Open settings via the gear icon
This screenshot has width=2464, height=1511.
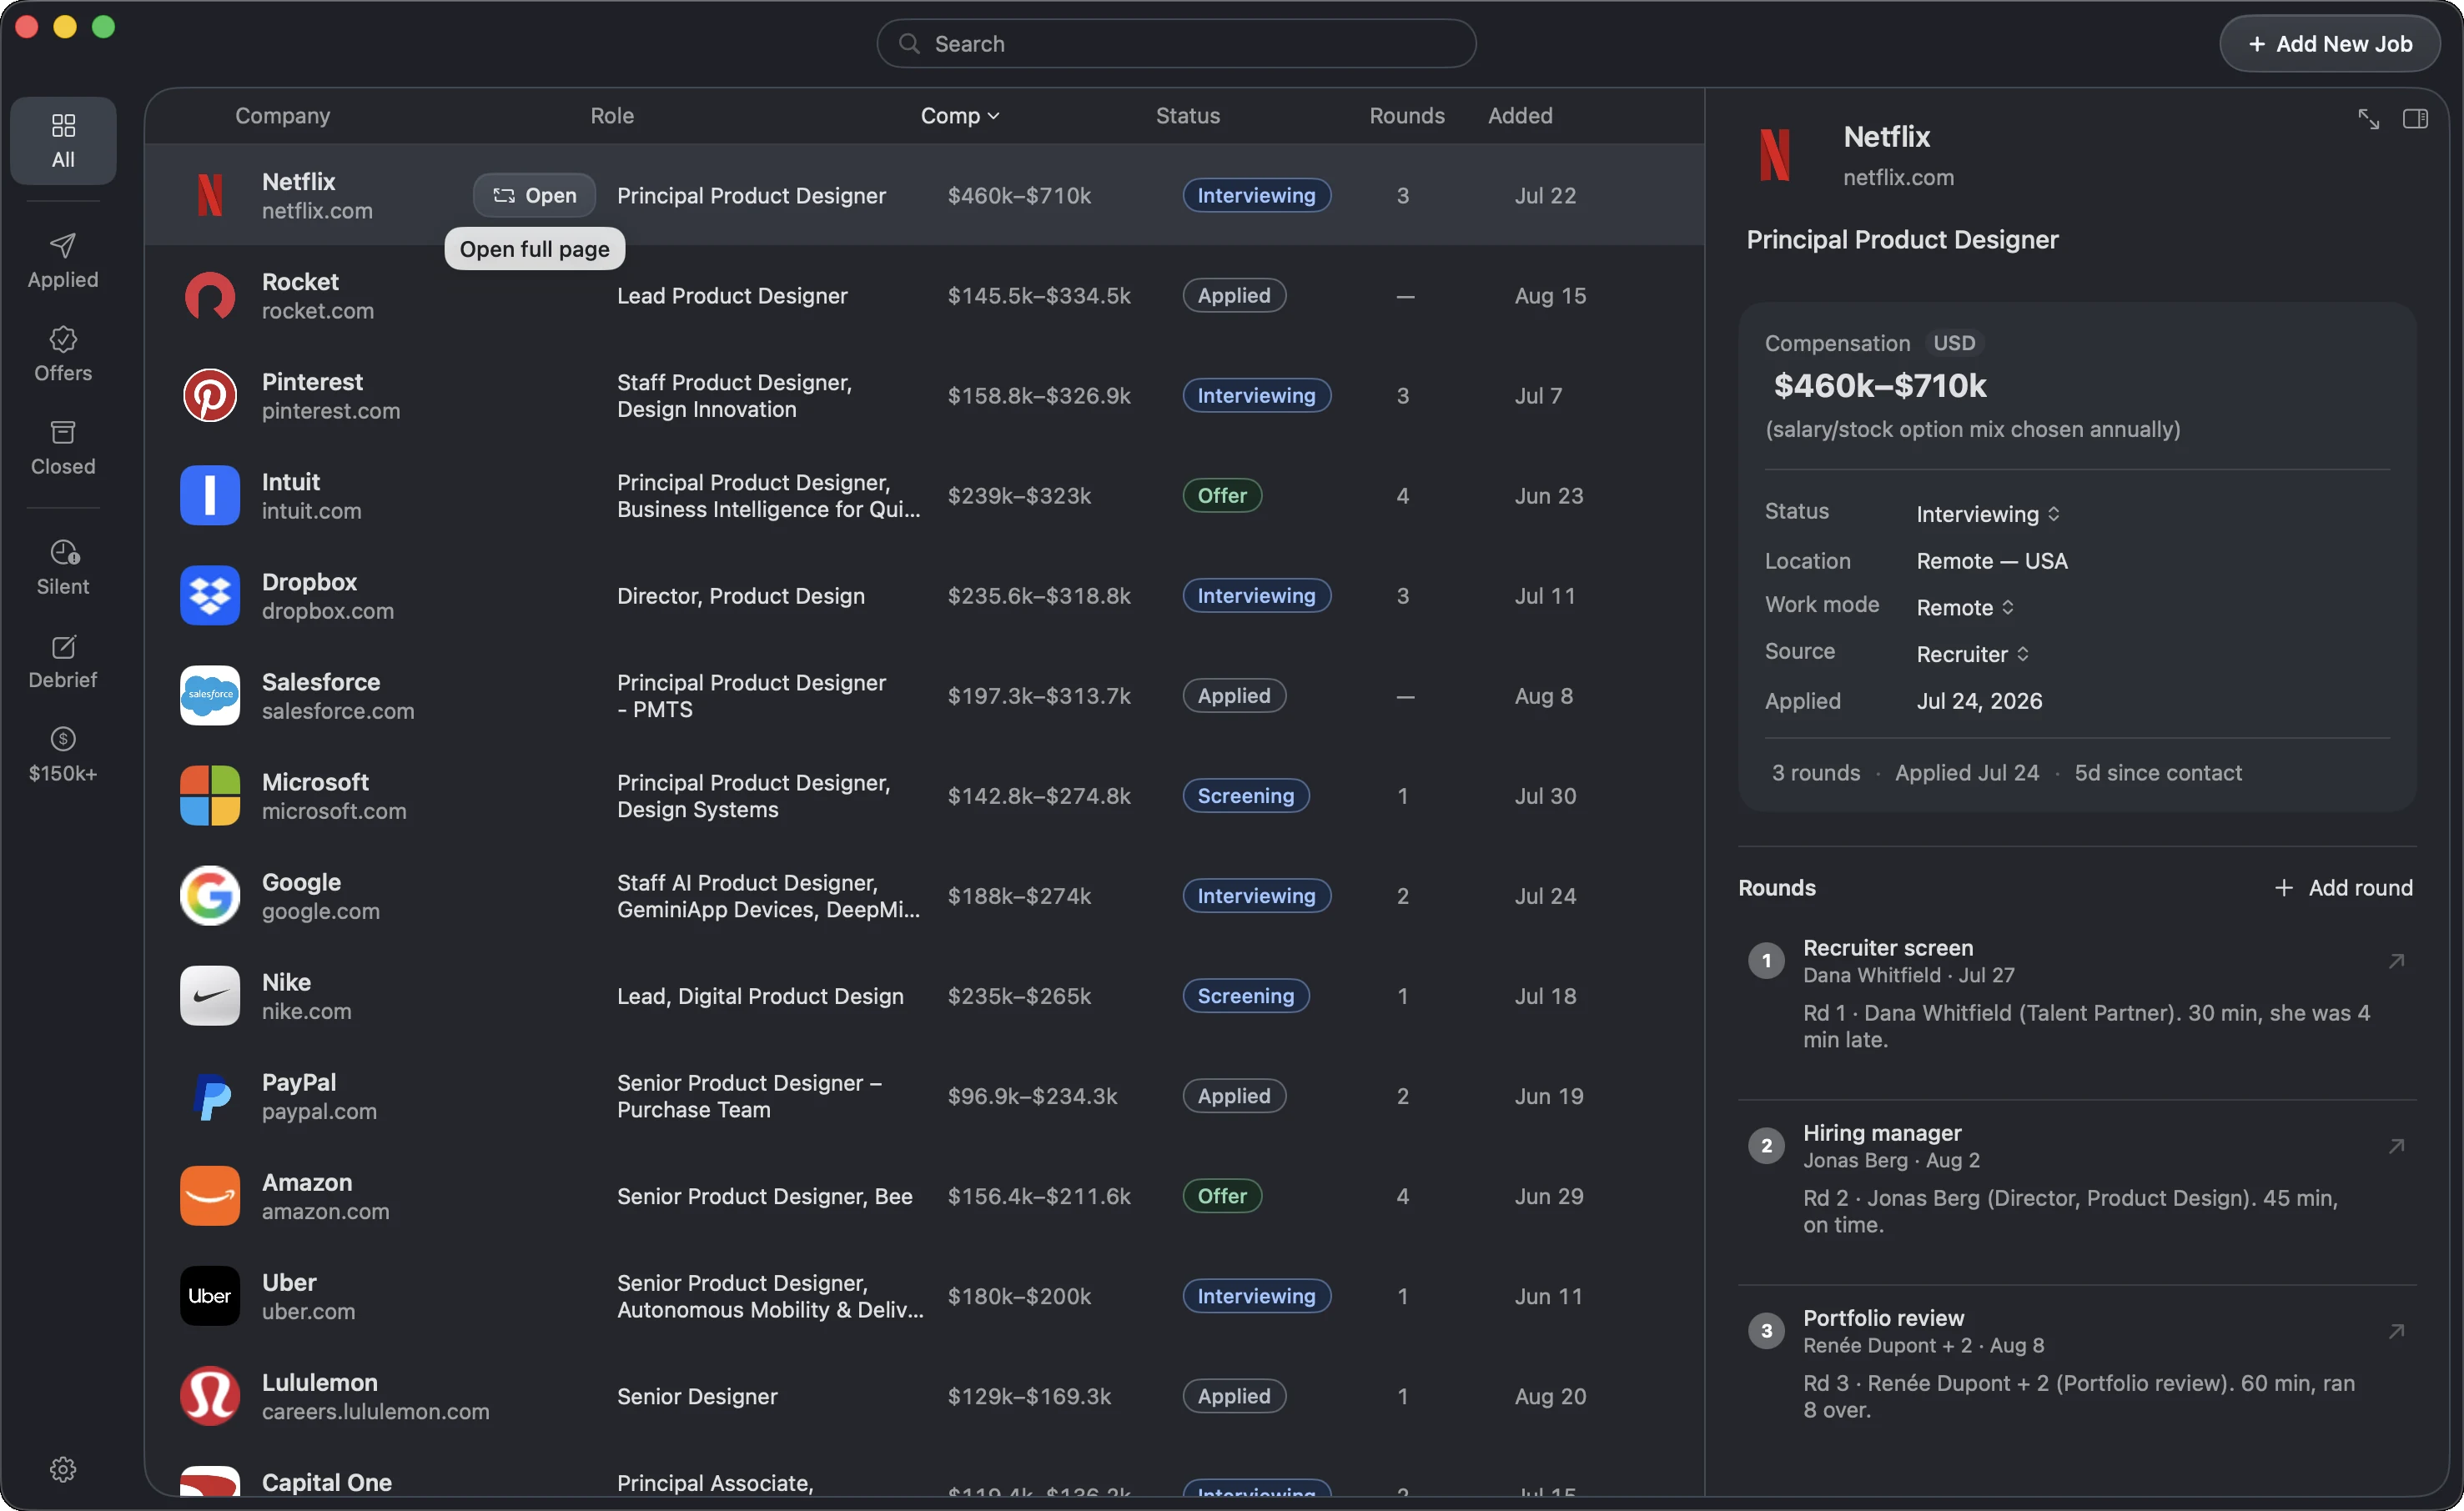click(63, 1469)
